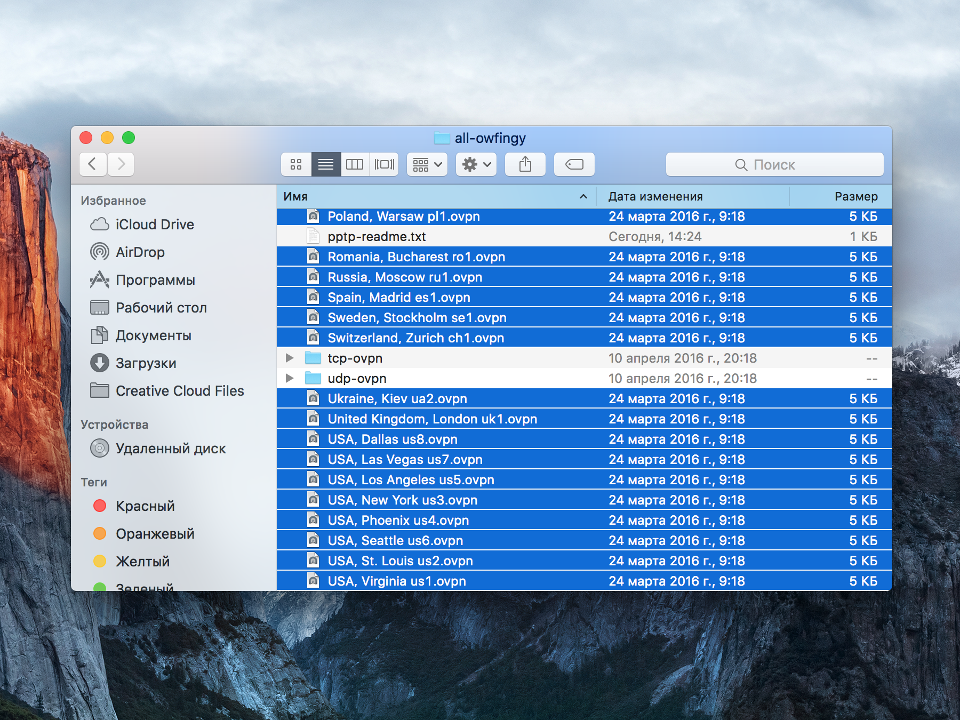This screenshot has width=960, height=720.
Task: Select Poland, Warsaw pl1.ovpn file
Action: click(584, 216)
